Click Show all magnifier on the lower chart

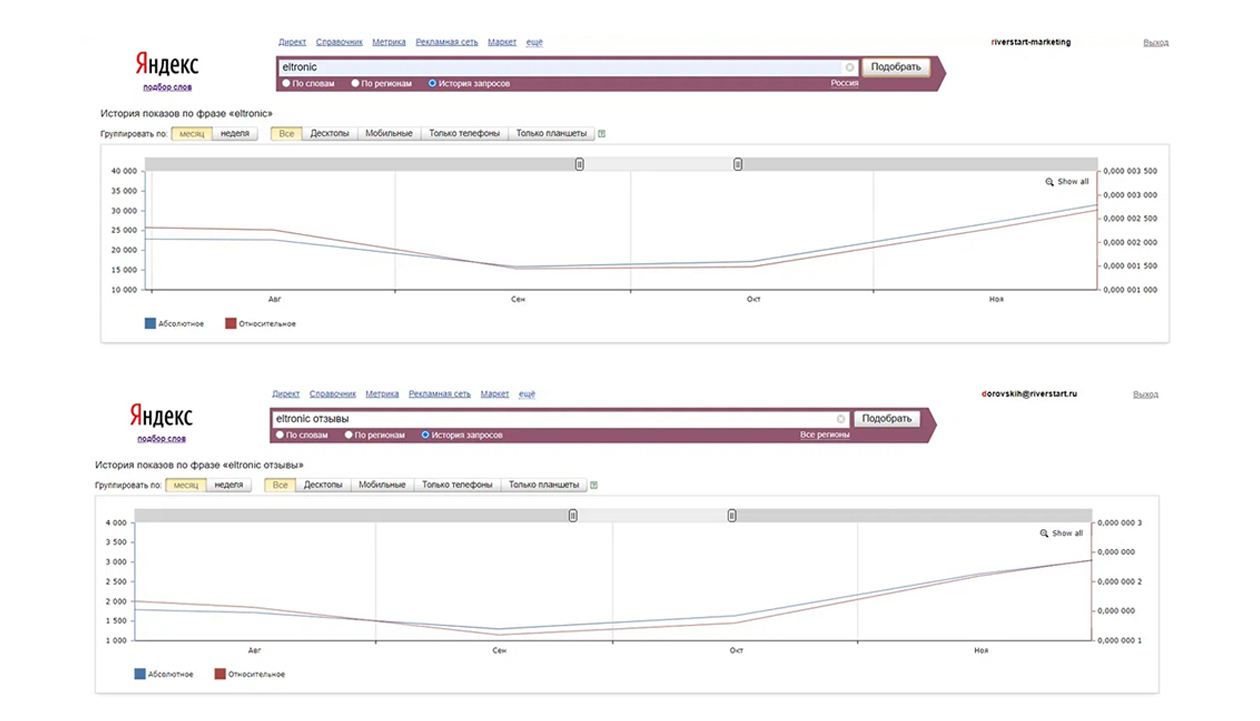(1044, 533)
